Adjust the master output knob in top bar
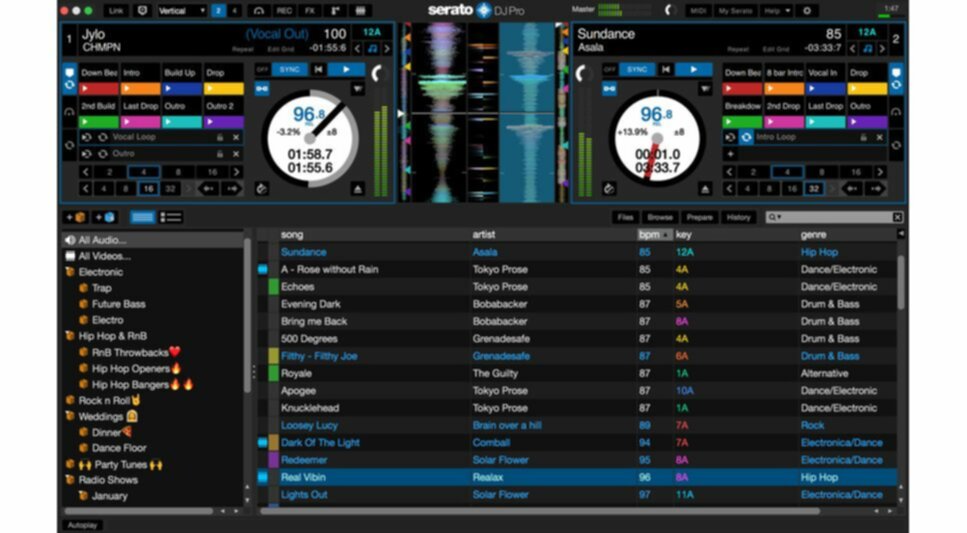The height and width of the screenshot is (533, 967). pos(669,10)
